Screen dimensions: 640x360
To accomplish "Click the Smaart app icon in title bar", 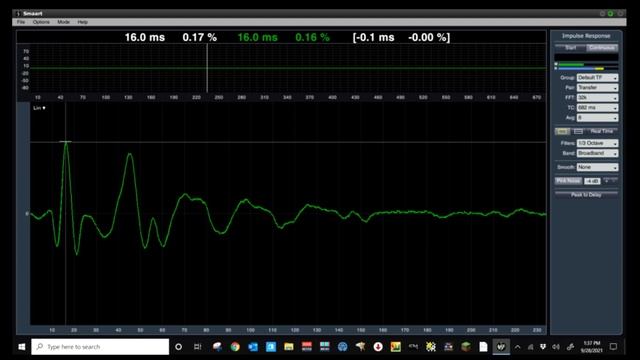I will [x=18, y=13].
